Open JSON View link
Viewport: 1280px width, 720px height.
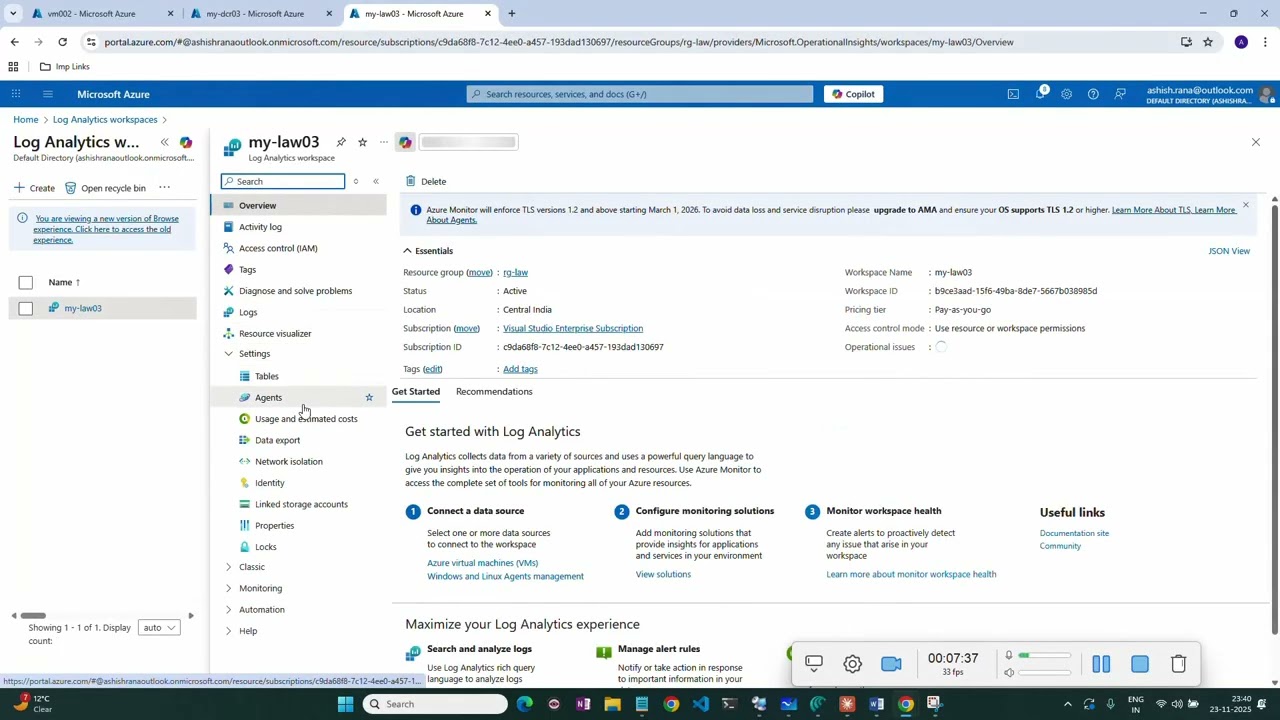pos(1229,251)
